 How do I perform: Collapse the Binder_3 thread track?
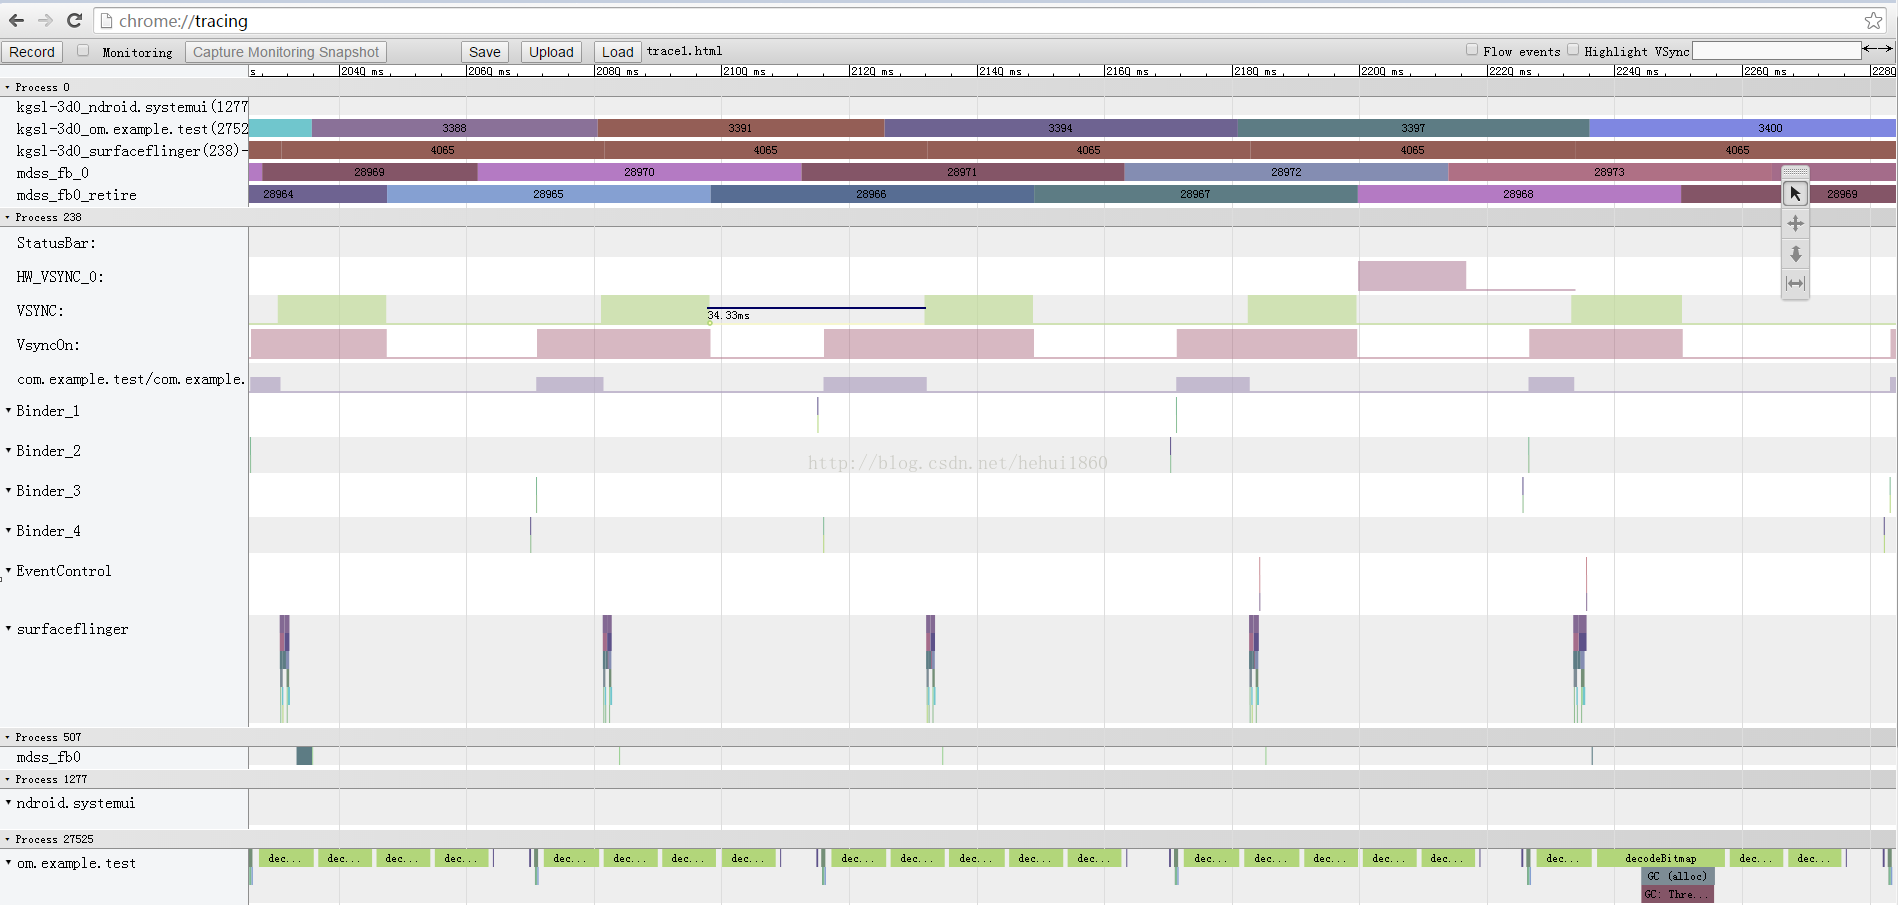(8, 490)
